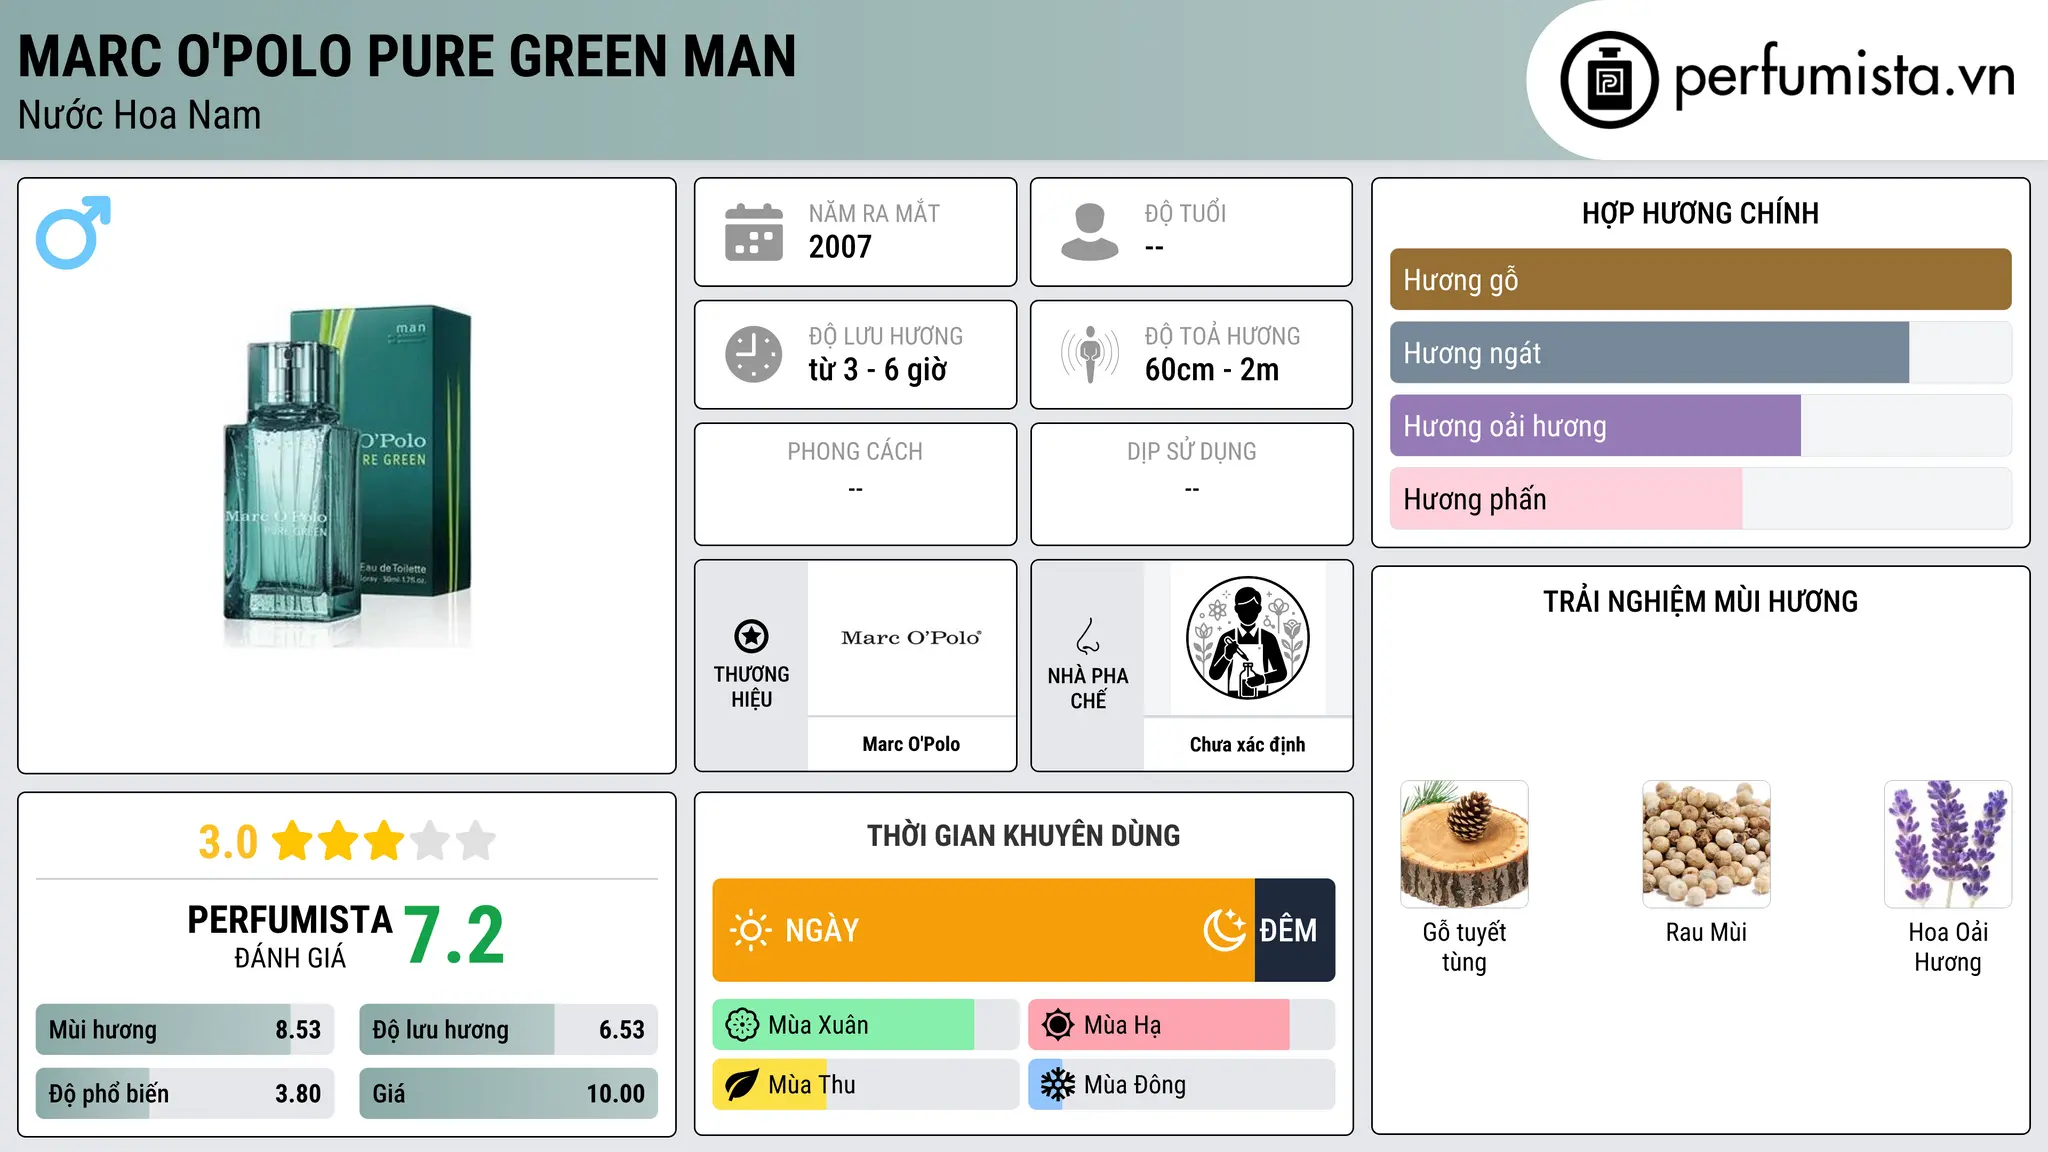This screenshot has width=2048, height=1152.
Task: Click the Gỗ tuyết tùng note label
Action: [1464, 947]
